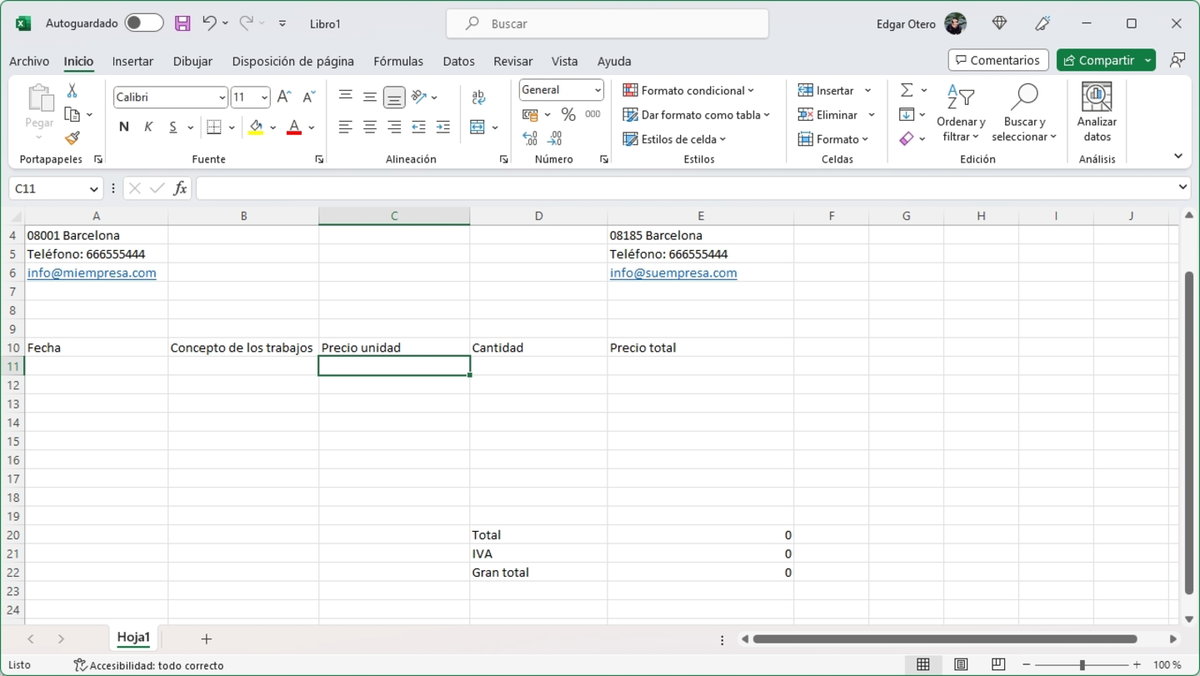Click the Decrease Decimal icon
Viewport: 1200px width, 676px height.
click(555, 138)
